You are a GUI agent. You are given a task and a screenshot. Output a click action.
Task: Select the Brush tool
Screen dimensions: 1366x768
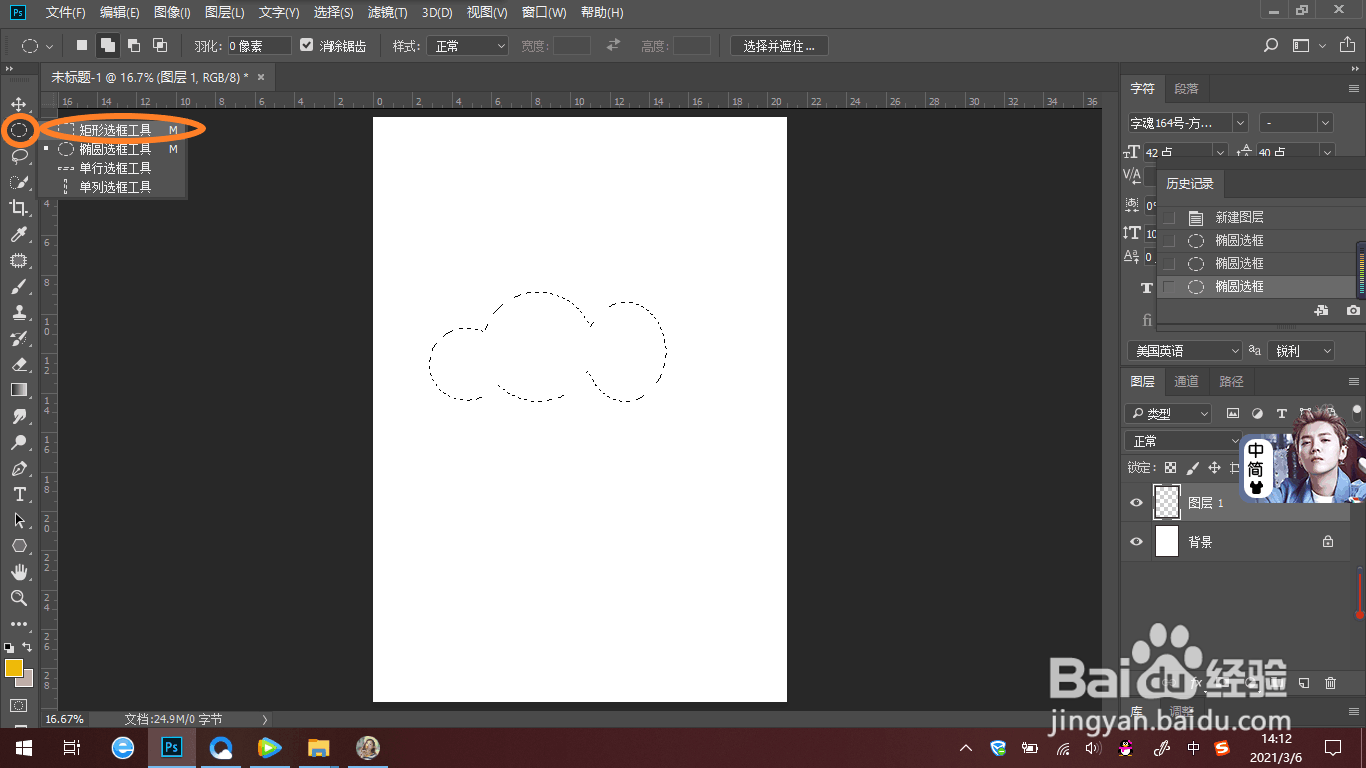[x=18, y=286]
